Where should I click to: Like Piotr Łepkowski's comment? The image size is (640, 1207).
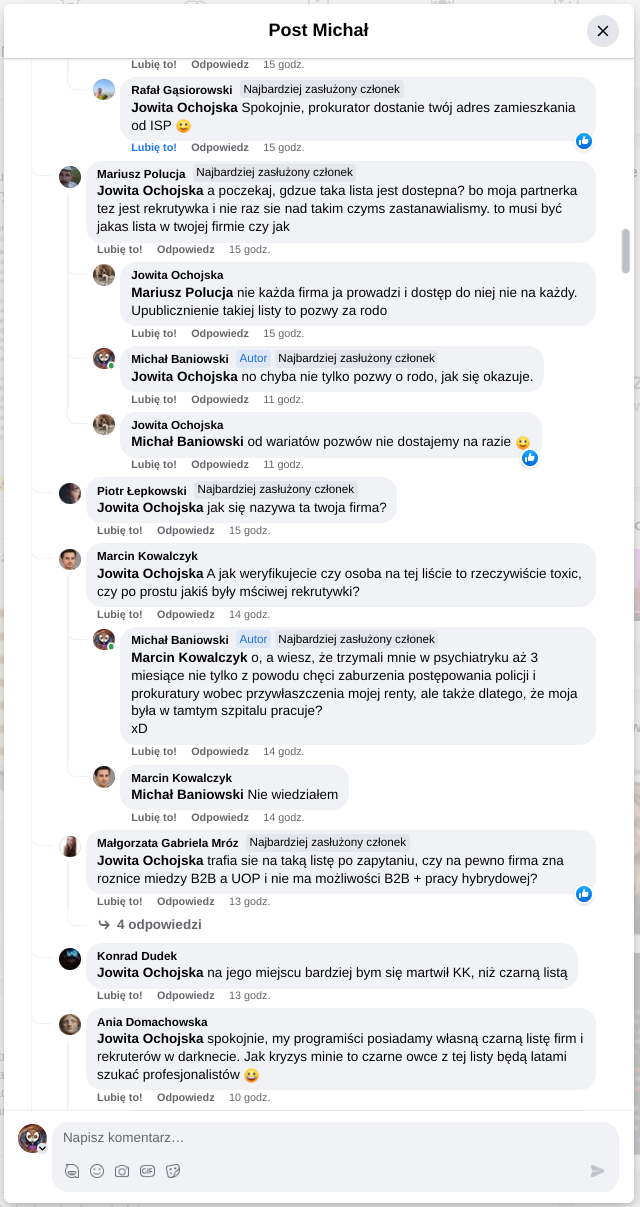coord(120,530)
